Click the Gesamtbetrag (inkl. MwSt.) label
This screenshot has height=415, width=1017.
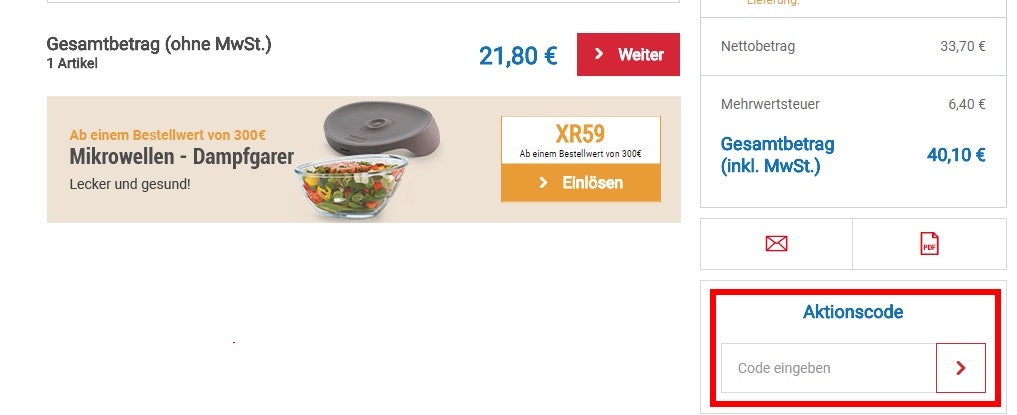(778, 155)
